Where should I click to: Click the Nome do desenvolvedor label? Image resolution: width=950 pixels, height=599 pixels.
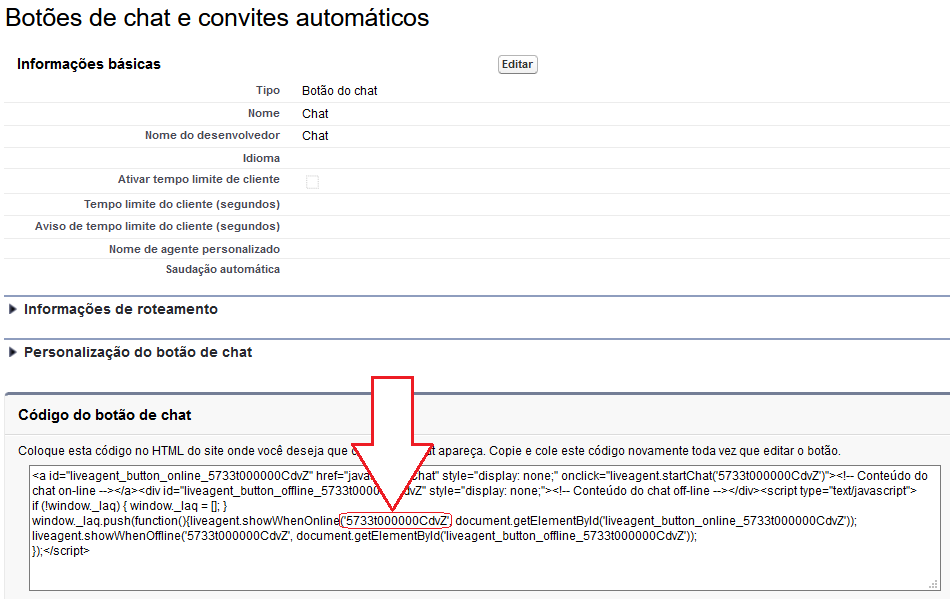click(x=213, y=135)
